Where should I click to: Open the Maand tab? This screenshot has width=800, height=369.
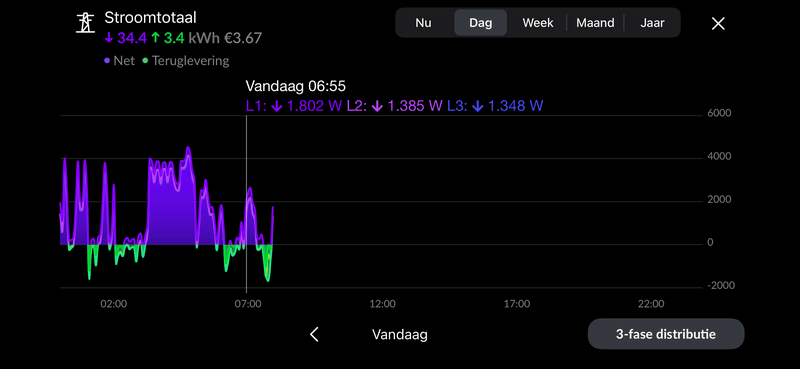pos(595,23)
